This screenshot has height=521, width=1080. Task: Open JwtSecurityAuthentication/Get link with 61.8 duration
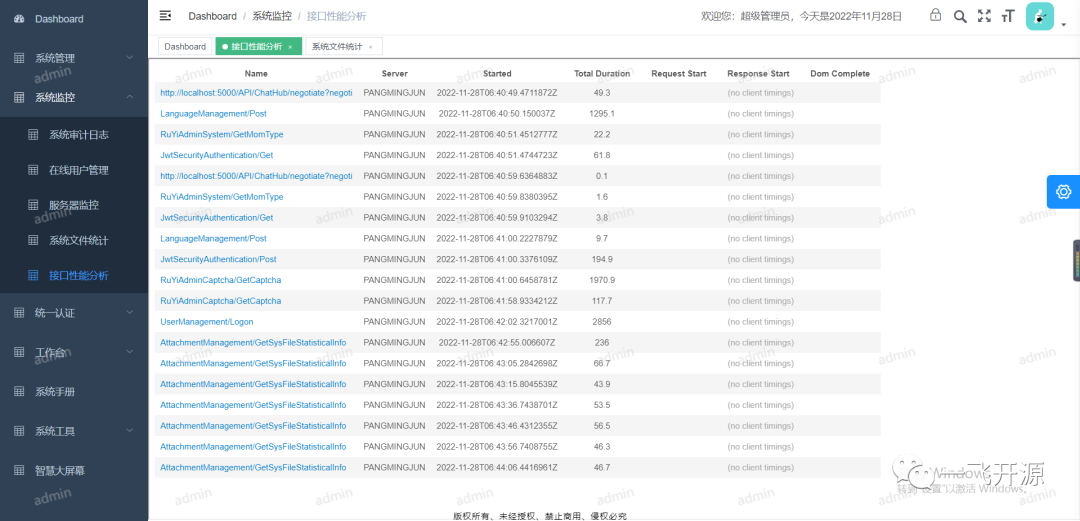(x=217, y=155)
